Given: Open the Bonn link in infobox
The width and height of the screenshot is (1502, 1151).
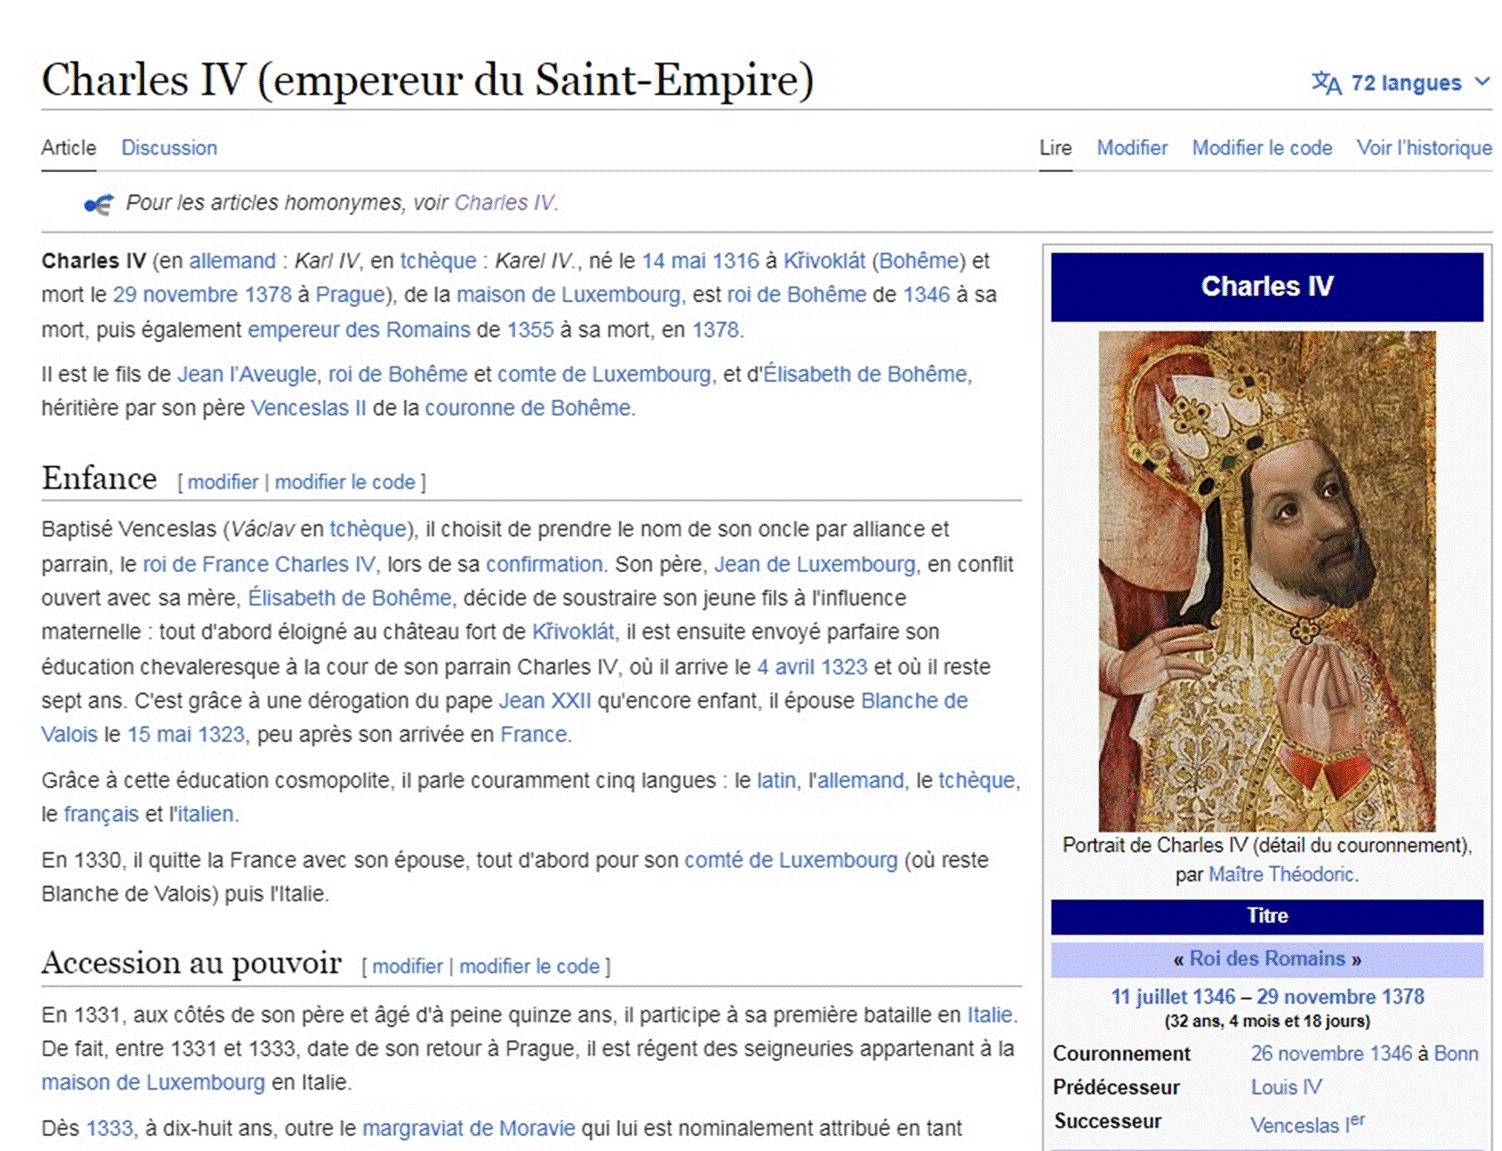Looking at the screenshot, I should 1456,1054.
